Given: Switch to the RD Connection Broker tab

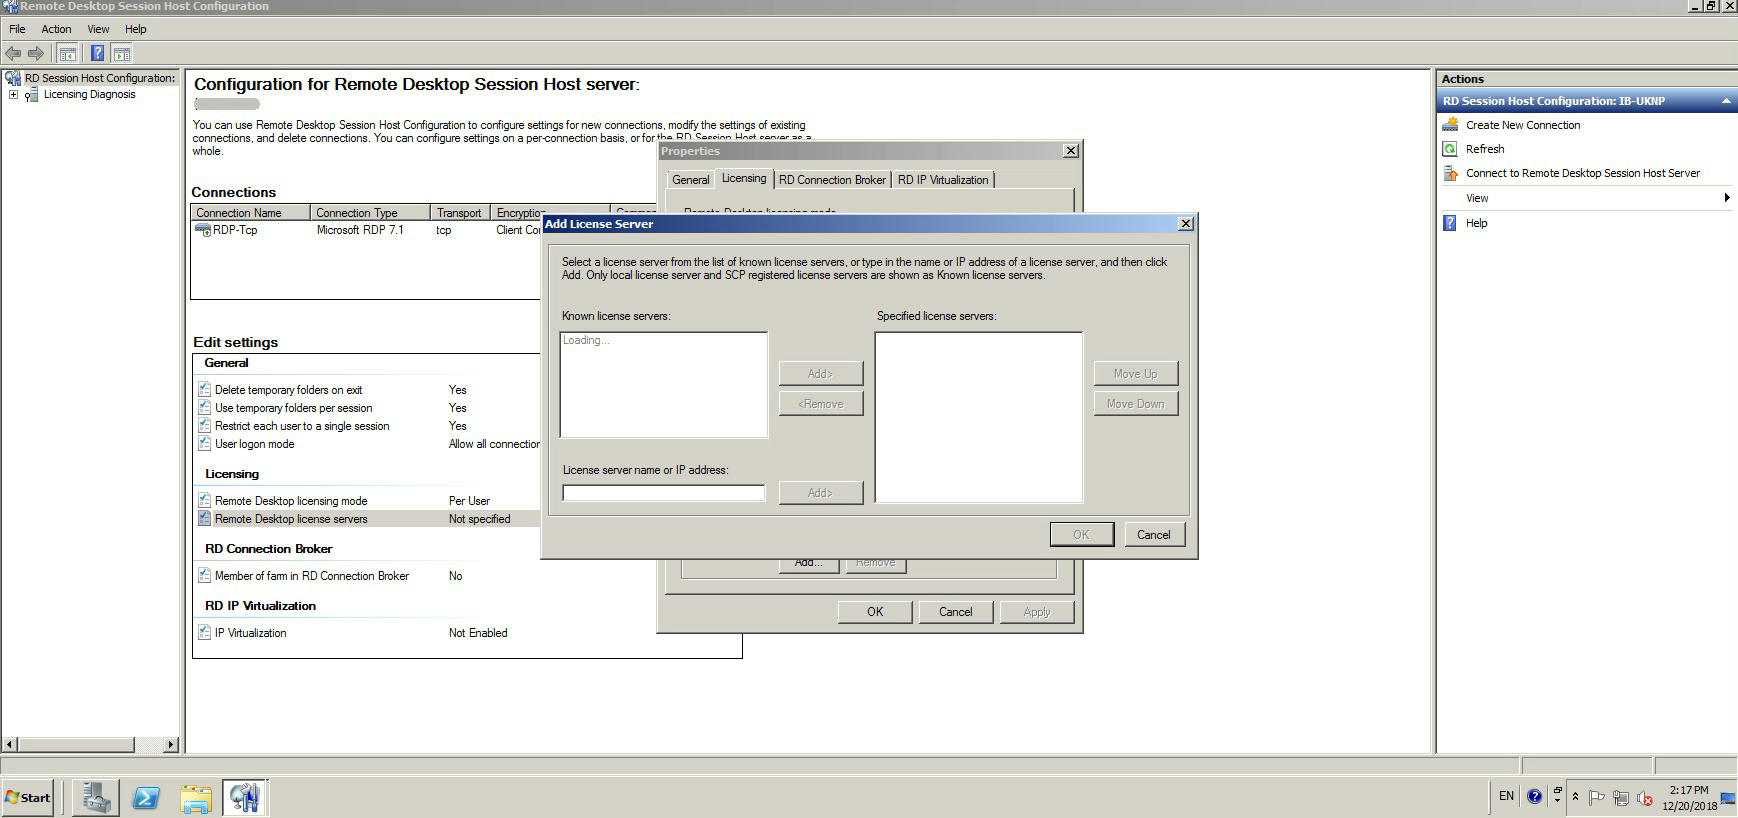Looking at the screenshot, I should click(832, 180).
